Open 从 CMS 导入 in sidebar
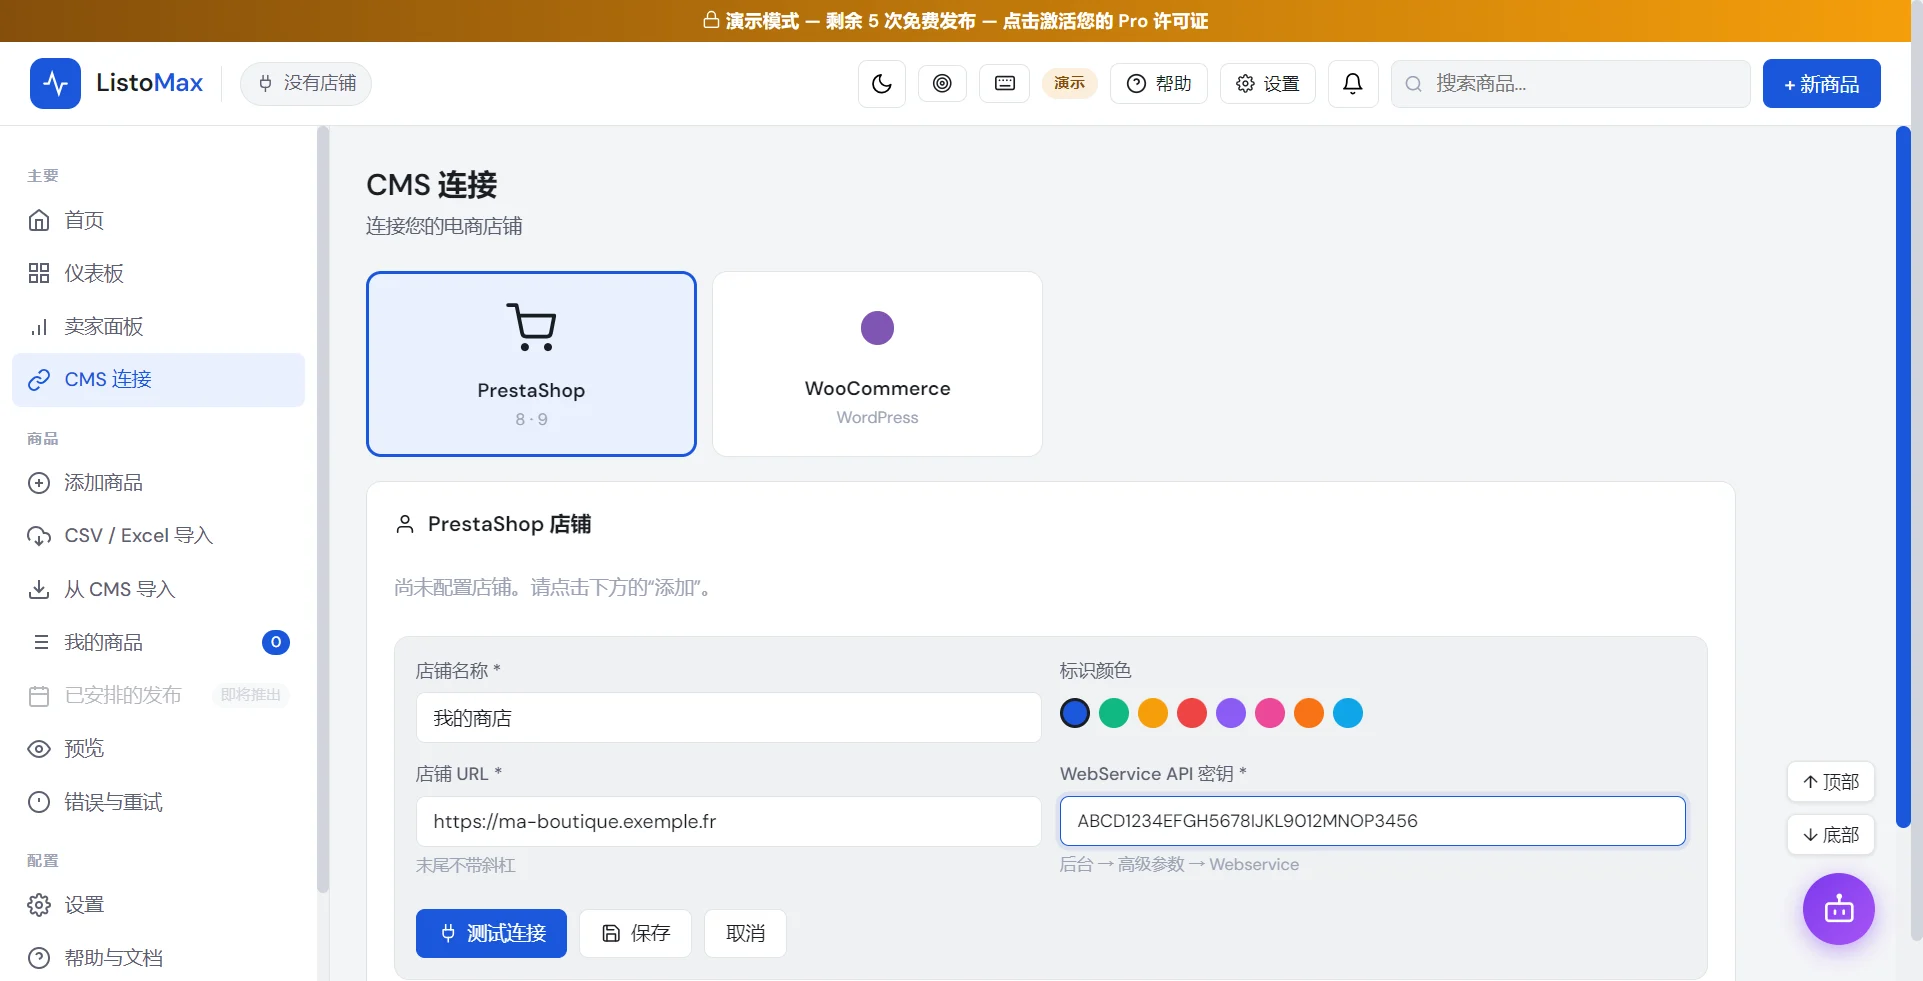 [x=158, y=589]
